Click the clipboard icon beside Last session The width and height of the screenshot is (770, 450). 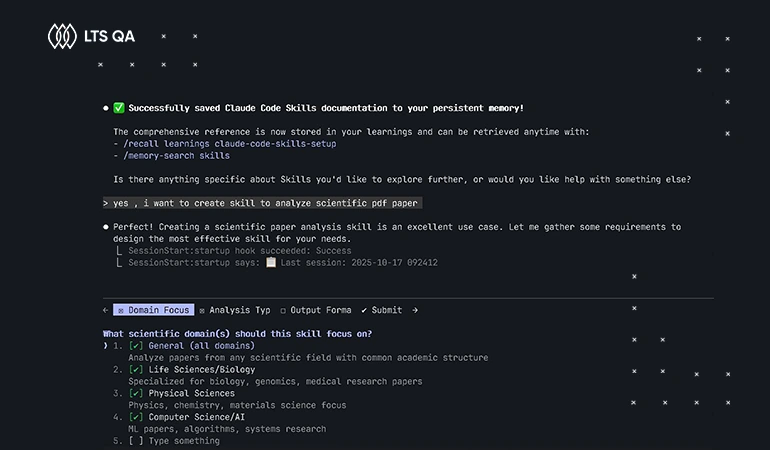[x=271, y=262]
